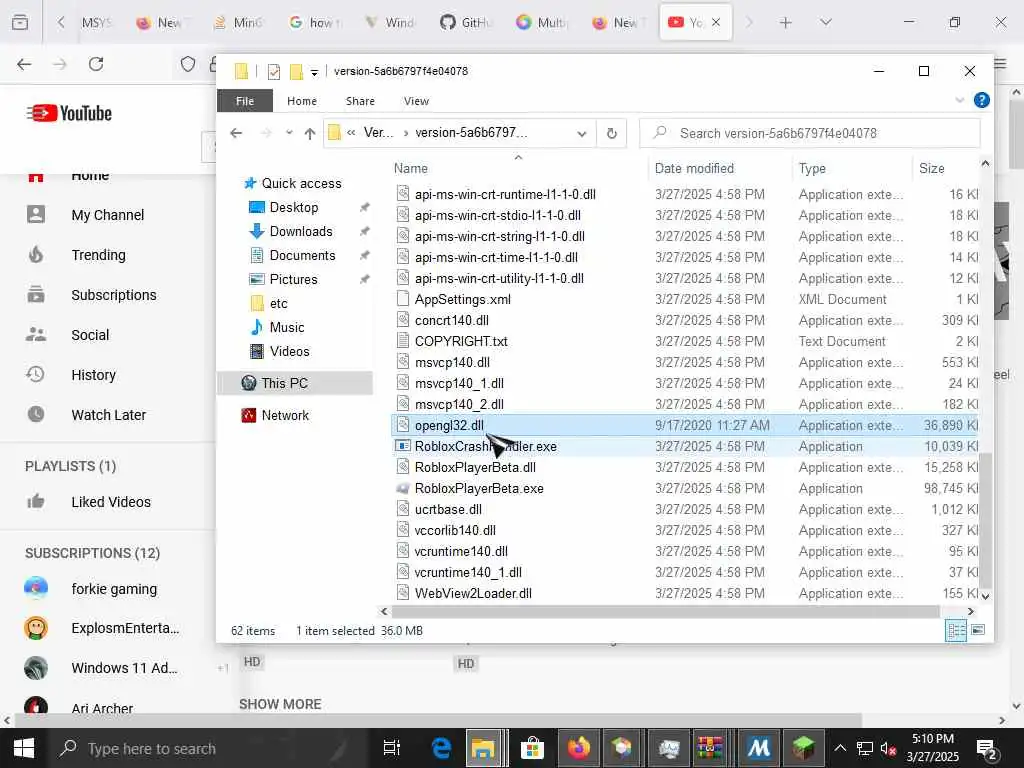Switch to large icons view layout
Image resolution: width=1024 pixels, height=768 pixels.
(978, 630)
